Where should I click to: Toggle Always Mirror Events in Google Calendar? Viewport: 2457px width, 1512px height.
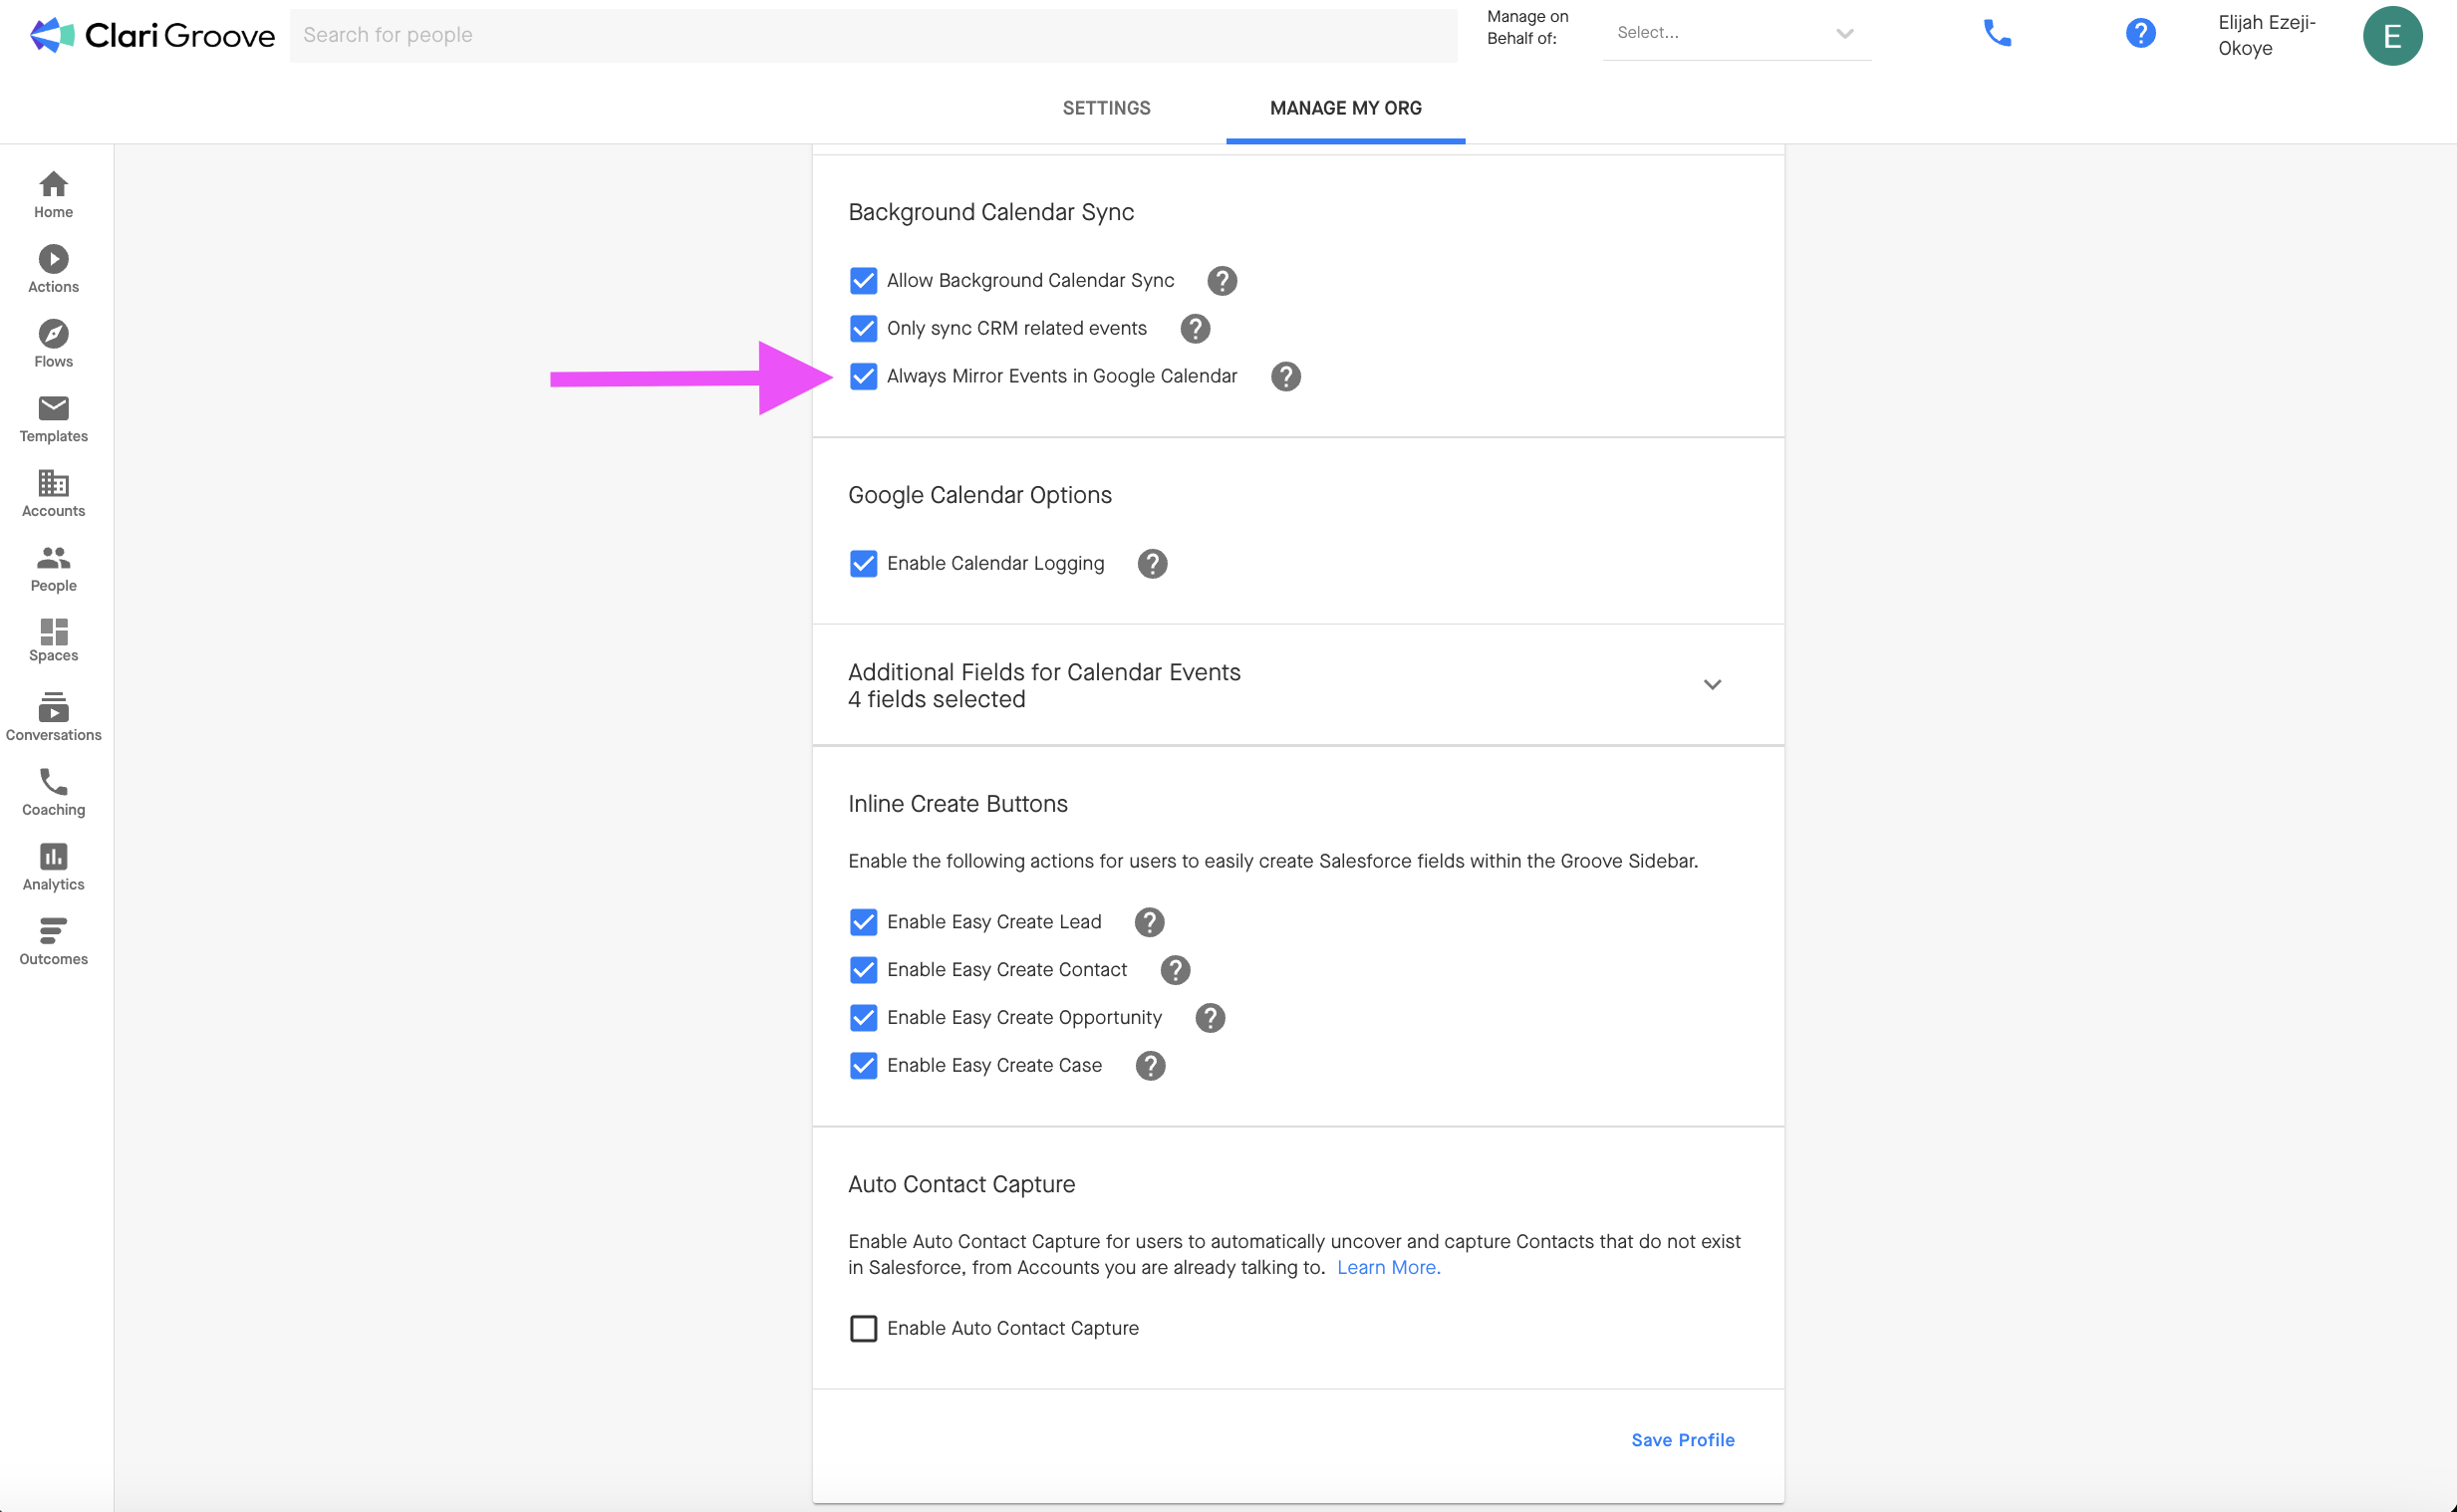click(863, 377)
